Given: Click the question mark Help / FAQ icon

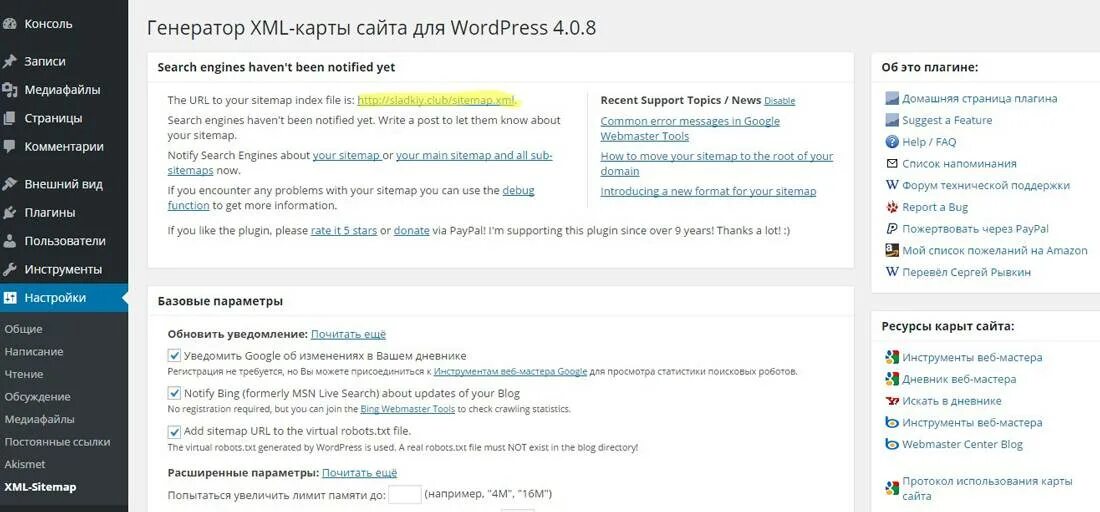Looking at the screenshot, I should (x=892, y=142).
